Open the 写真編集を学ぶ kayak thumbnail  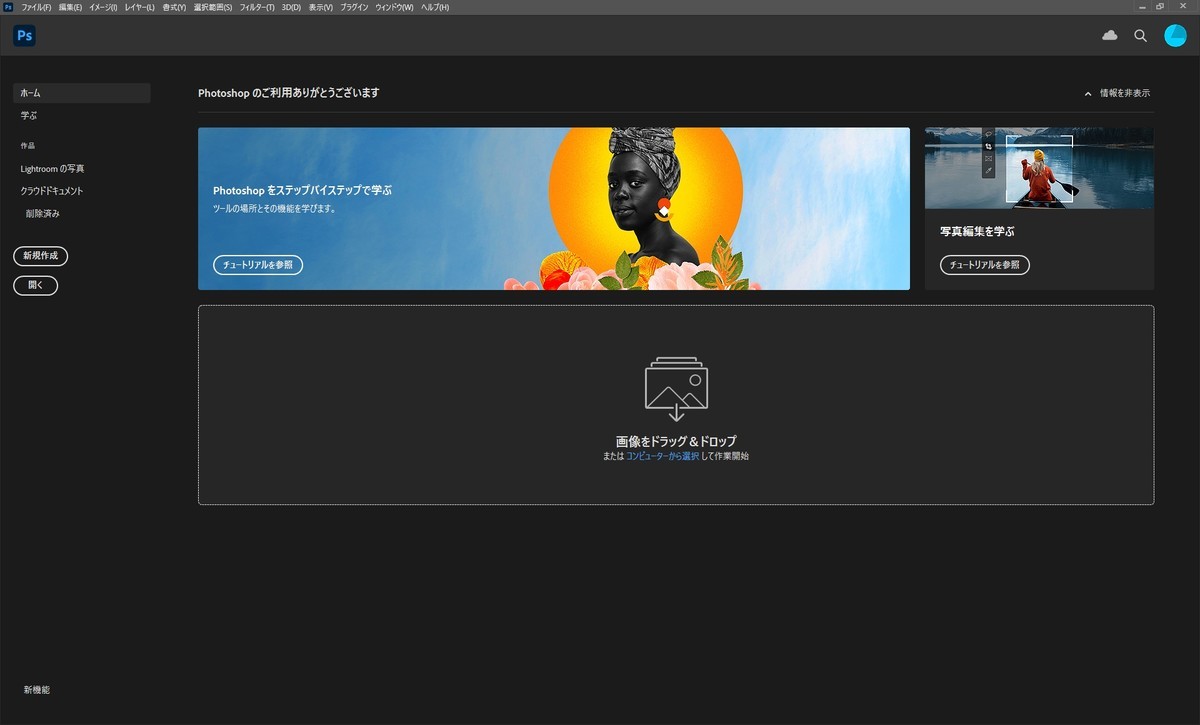click(x=1039, y=168)
